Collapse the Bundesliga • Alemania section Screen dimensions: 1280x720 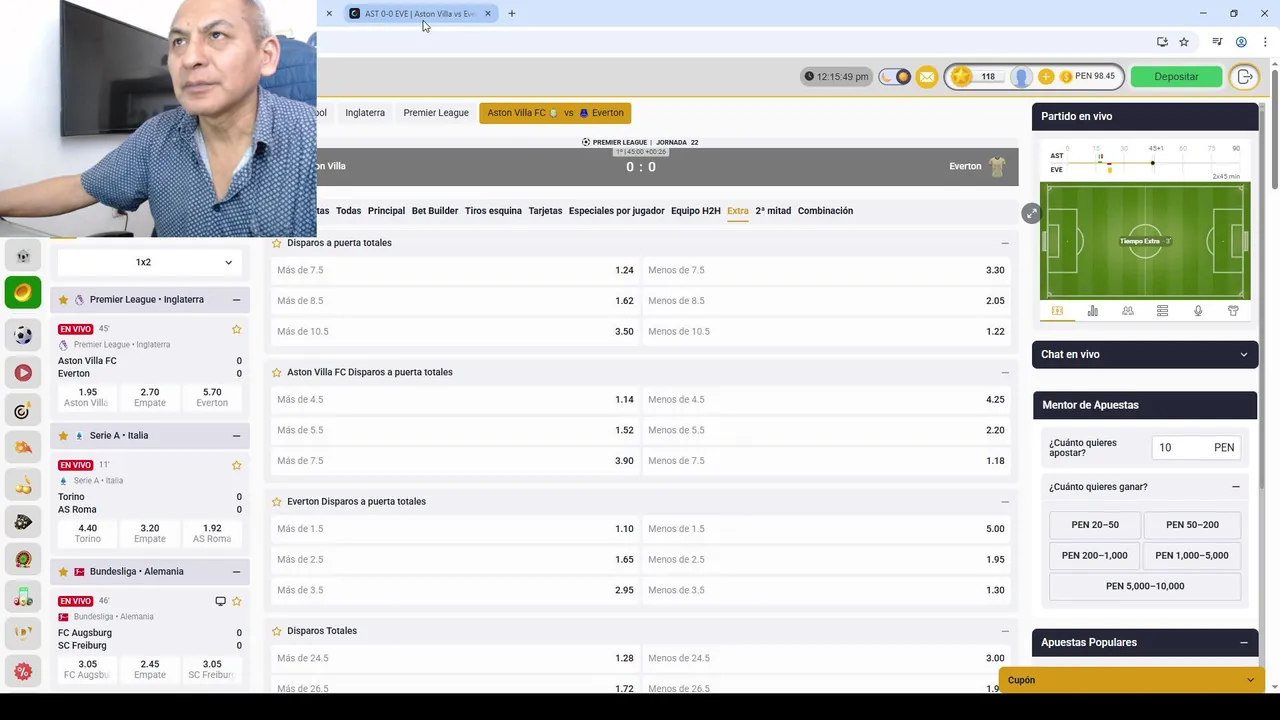pyautogui.click(x=236, y=572)
